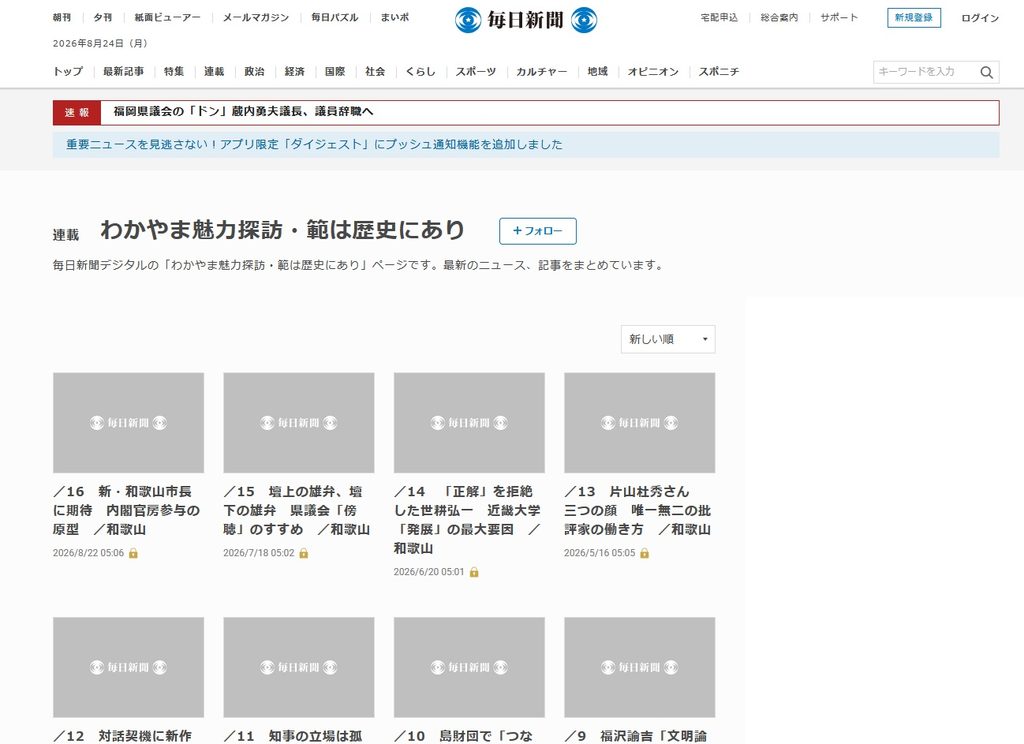Screen dimensions: 1024x744
Task: Click lock icon beside 2026/6/20 05:01
Action: (x=474, y=572)
